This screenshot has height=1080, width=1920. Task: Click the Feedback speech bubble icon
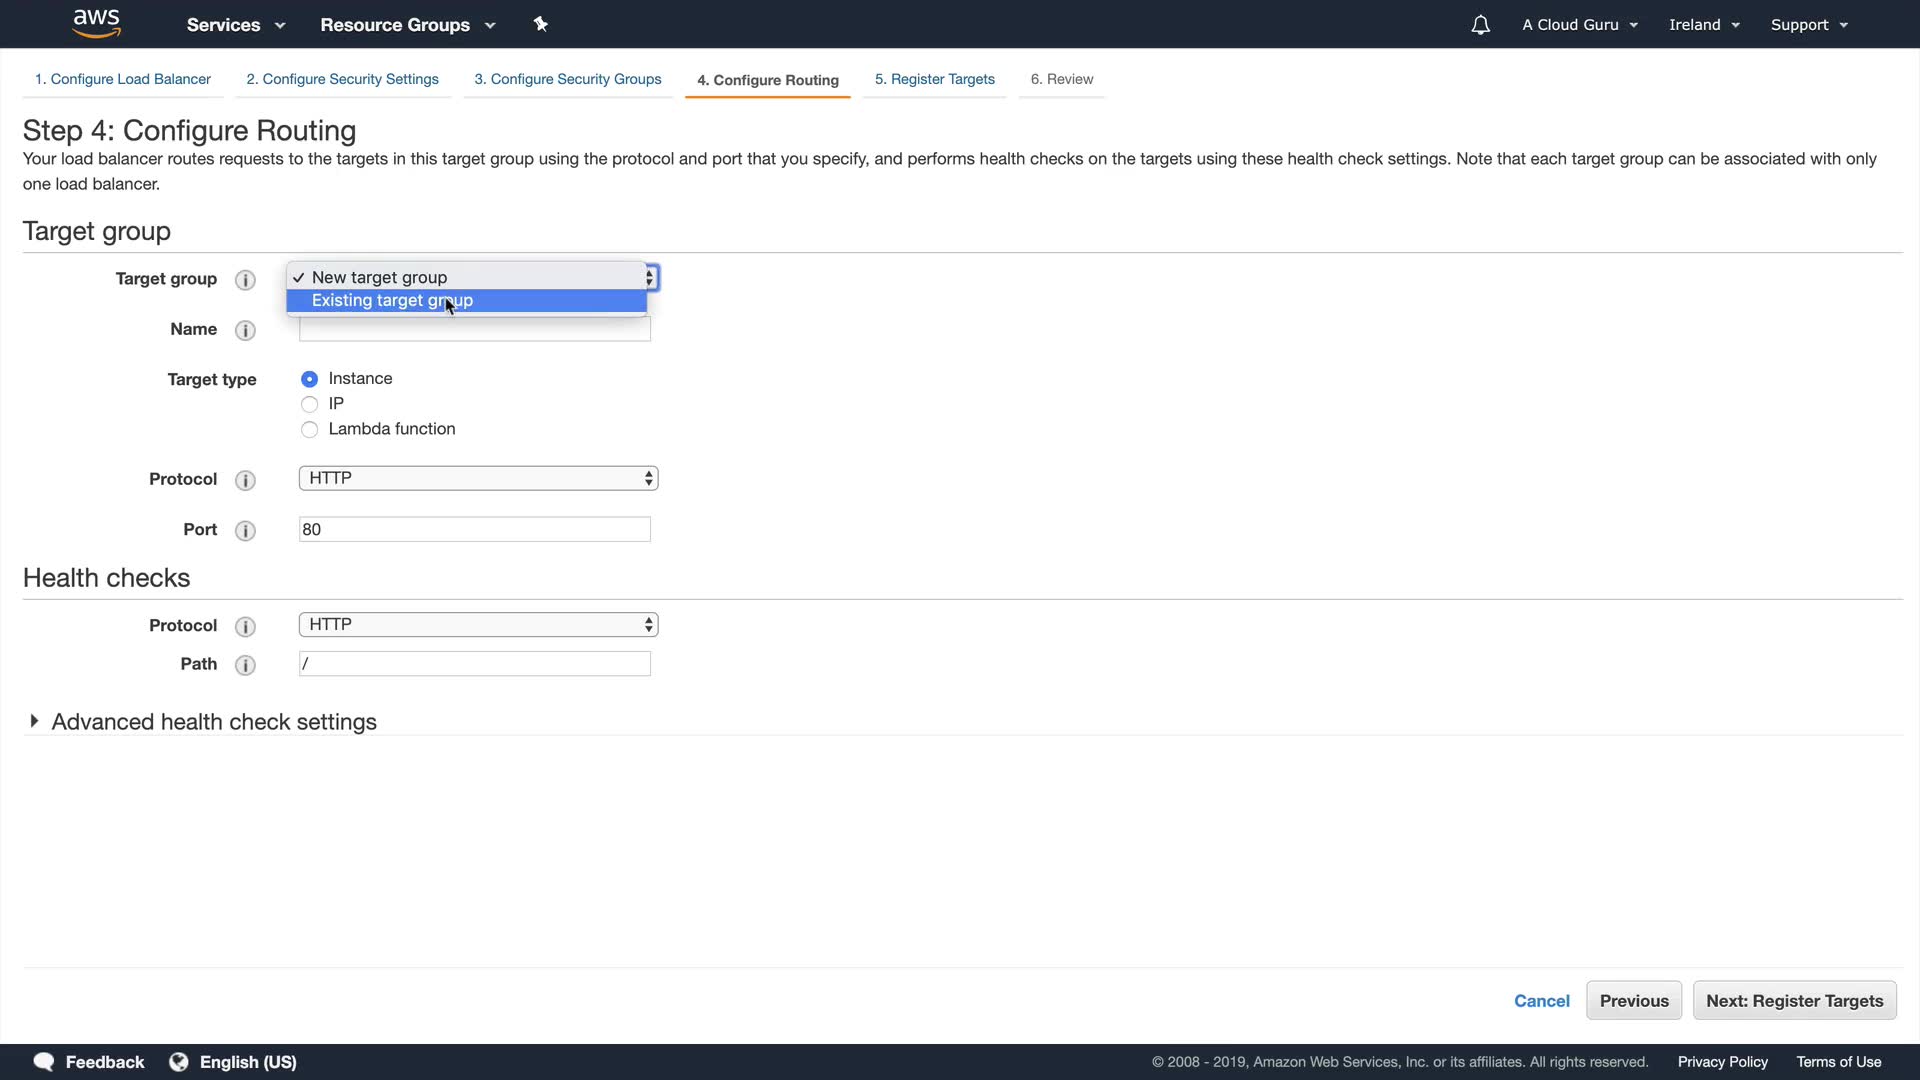(x=44, y=1062)
